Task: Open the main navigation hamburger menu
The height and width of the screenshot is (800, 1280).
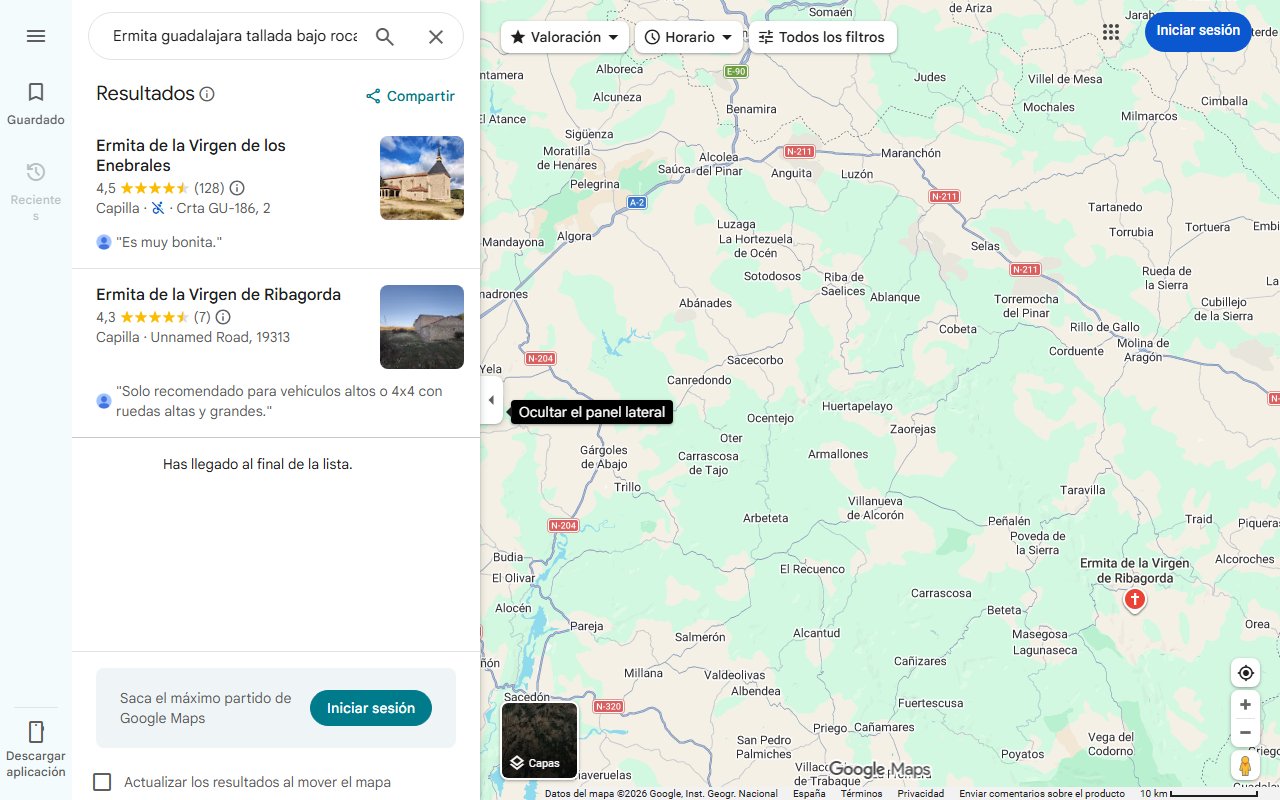Action: coord(36,36)
